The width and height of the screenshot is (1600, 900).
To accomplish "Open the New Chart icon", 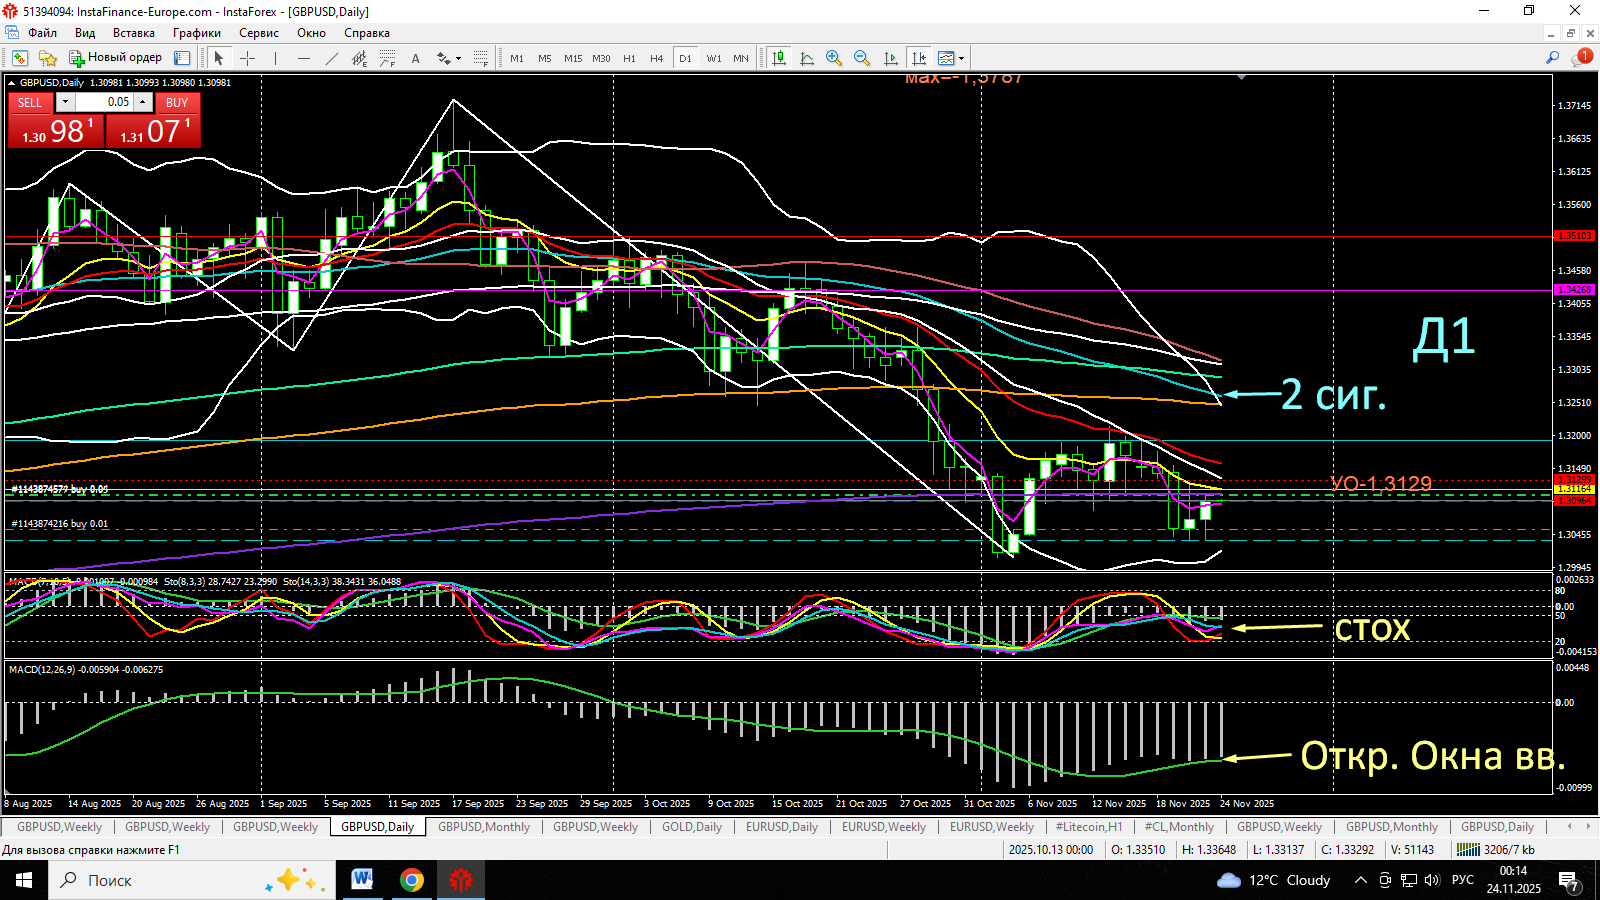I will [x=20, y=58].
